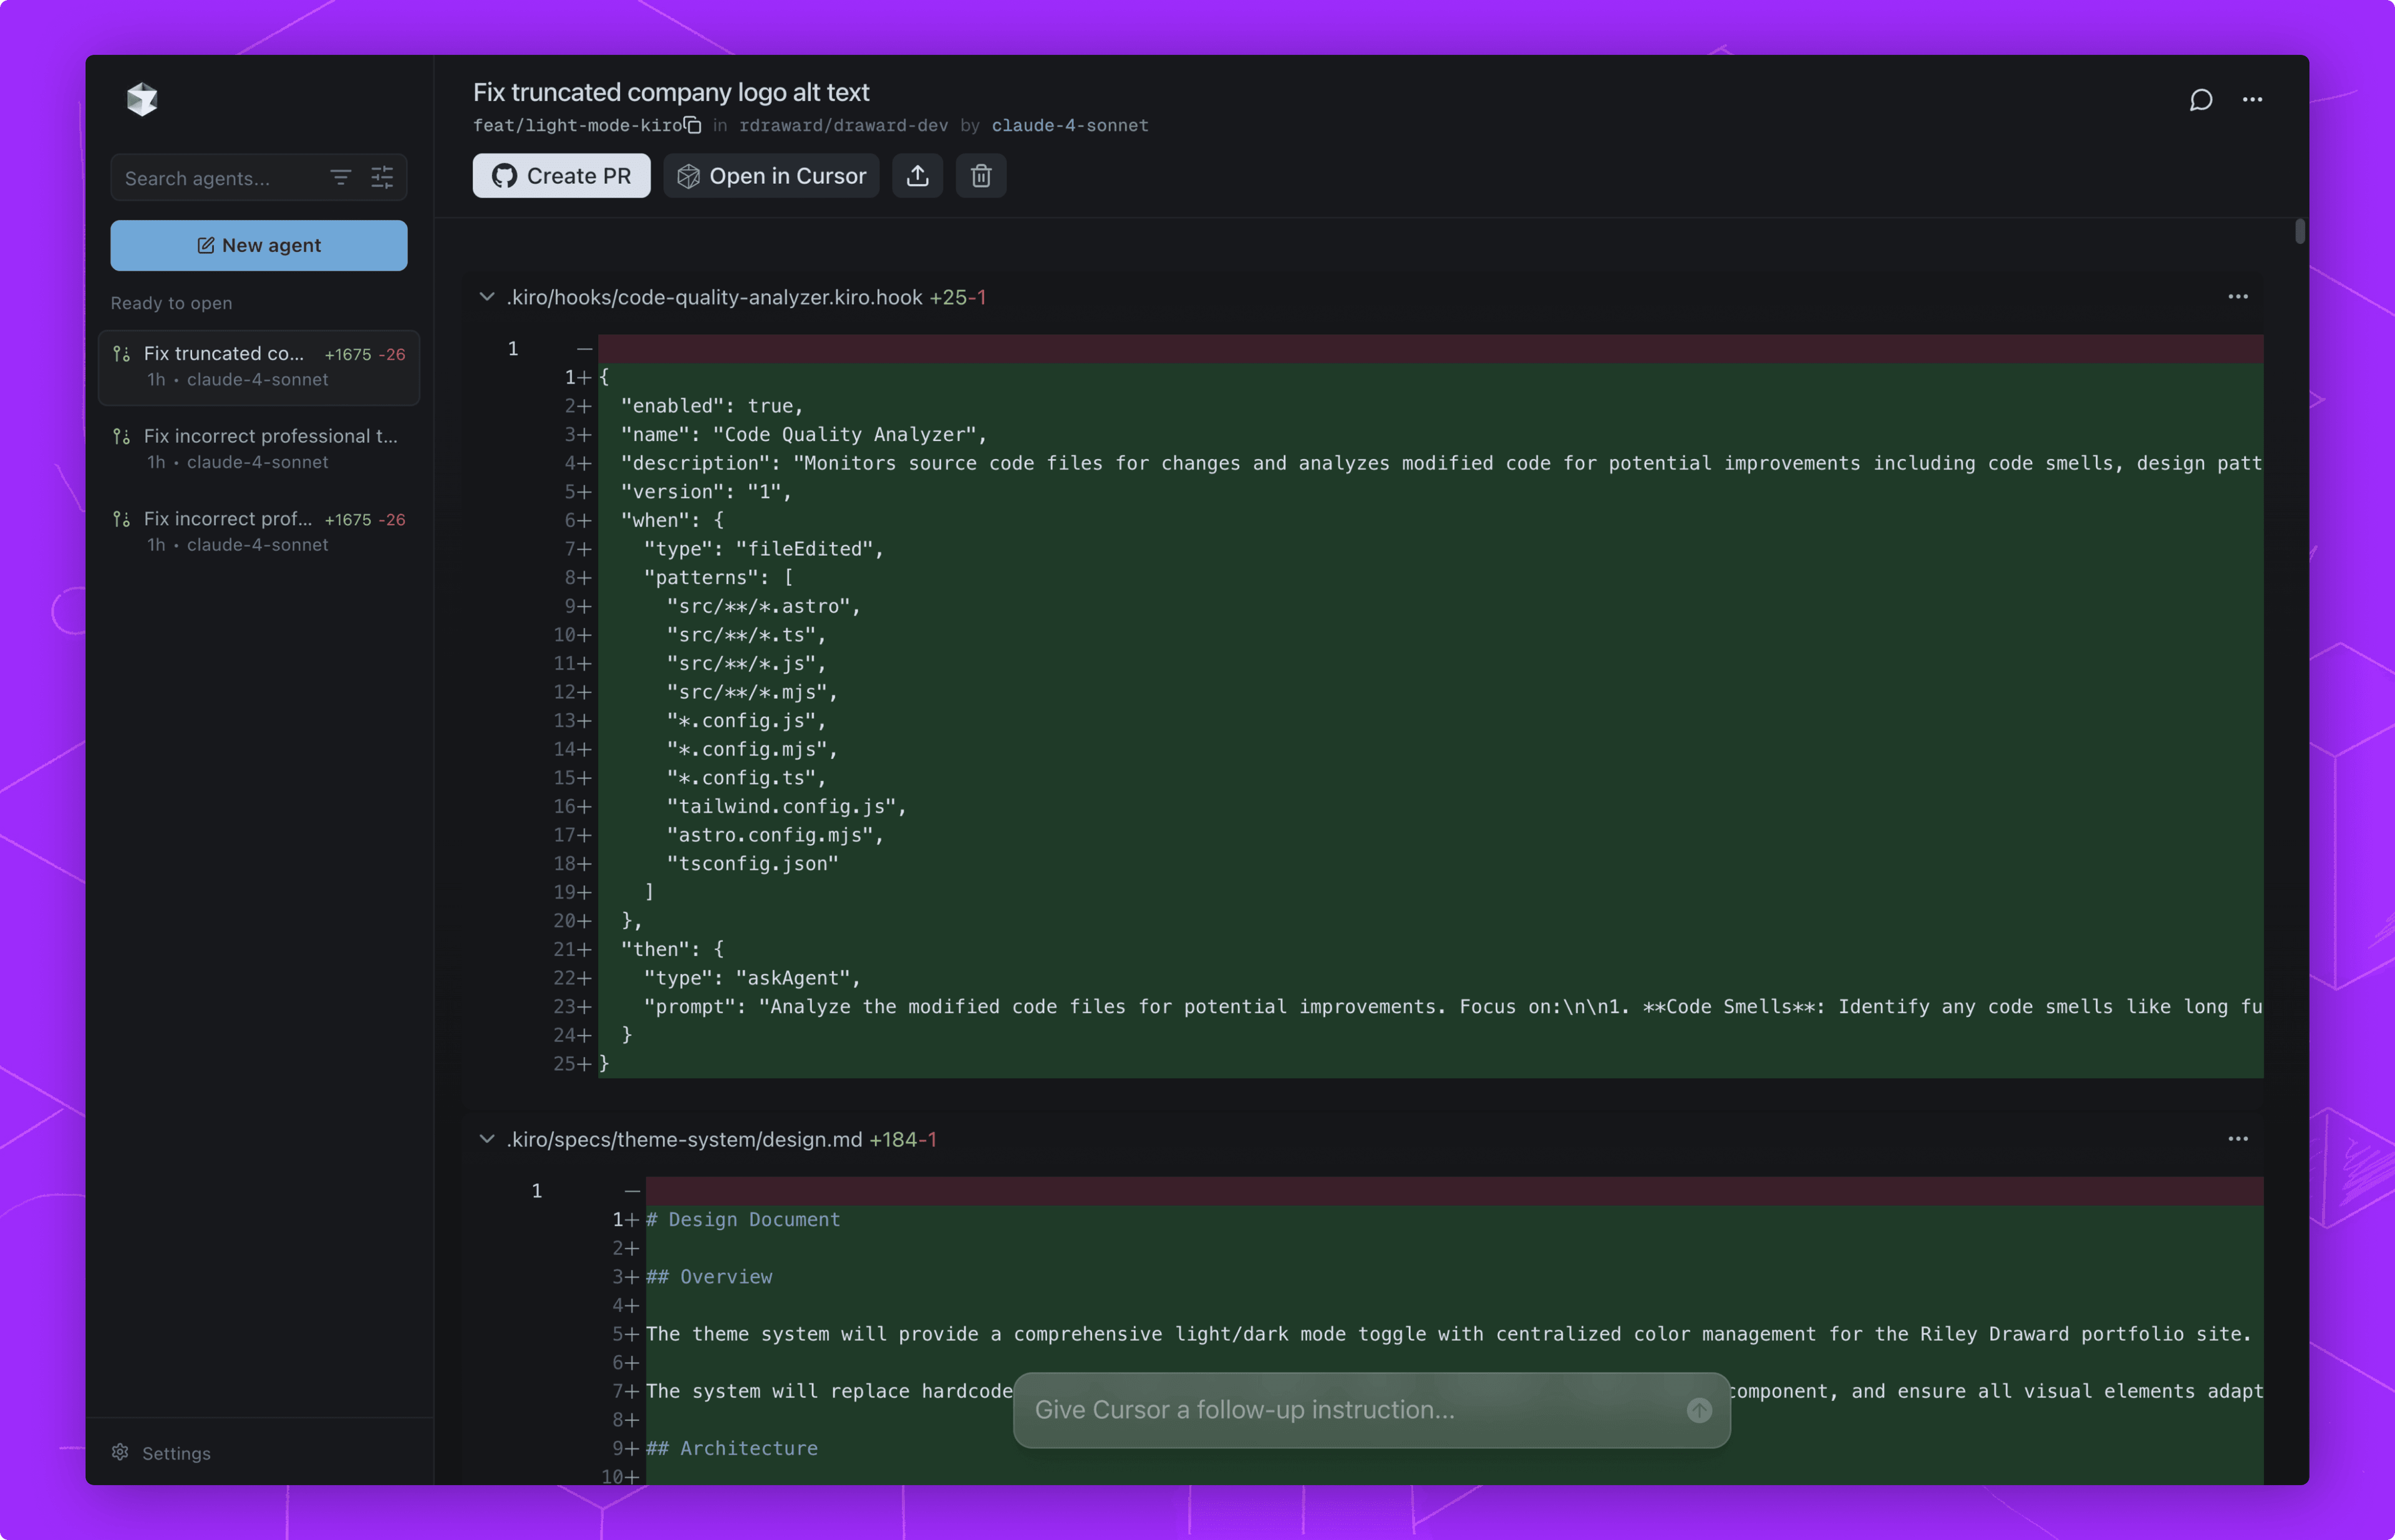Screen dimensions: 2395x1540
Task: Copy branch name feat/light-mode-kiro
Action: click(692, 125)
